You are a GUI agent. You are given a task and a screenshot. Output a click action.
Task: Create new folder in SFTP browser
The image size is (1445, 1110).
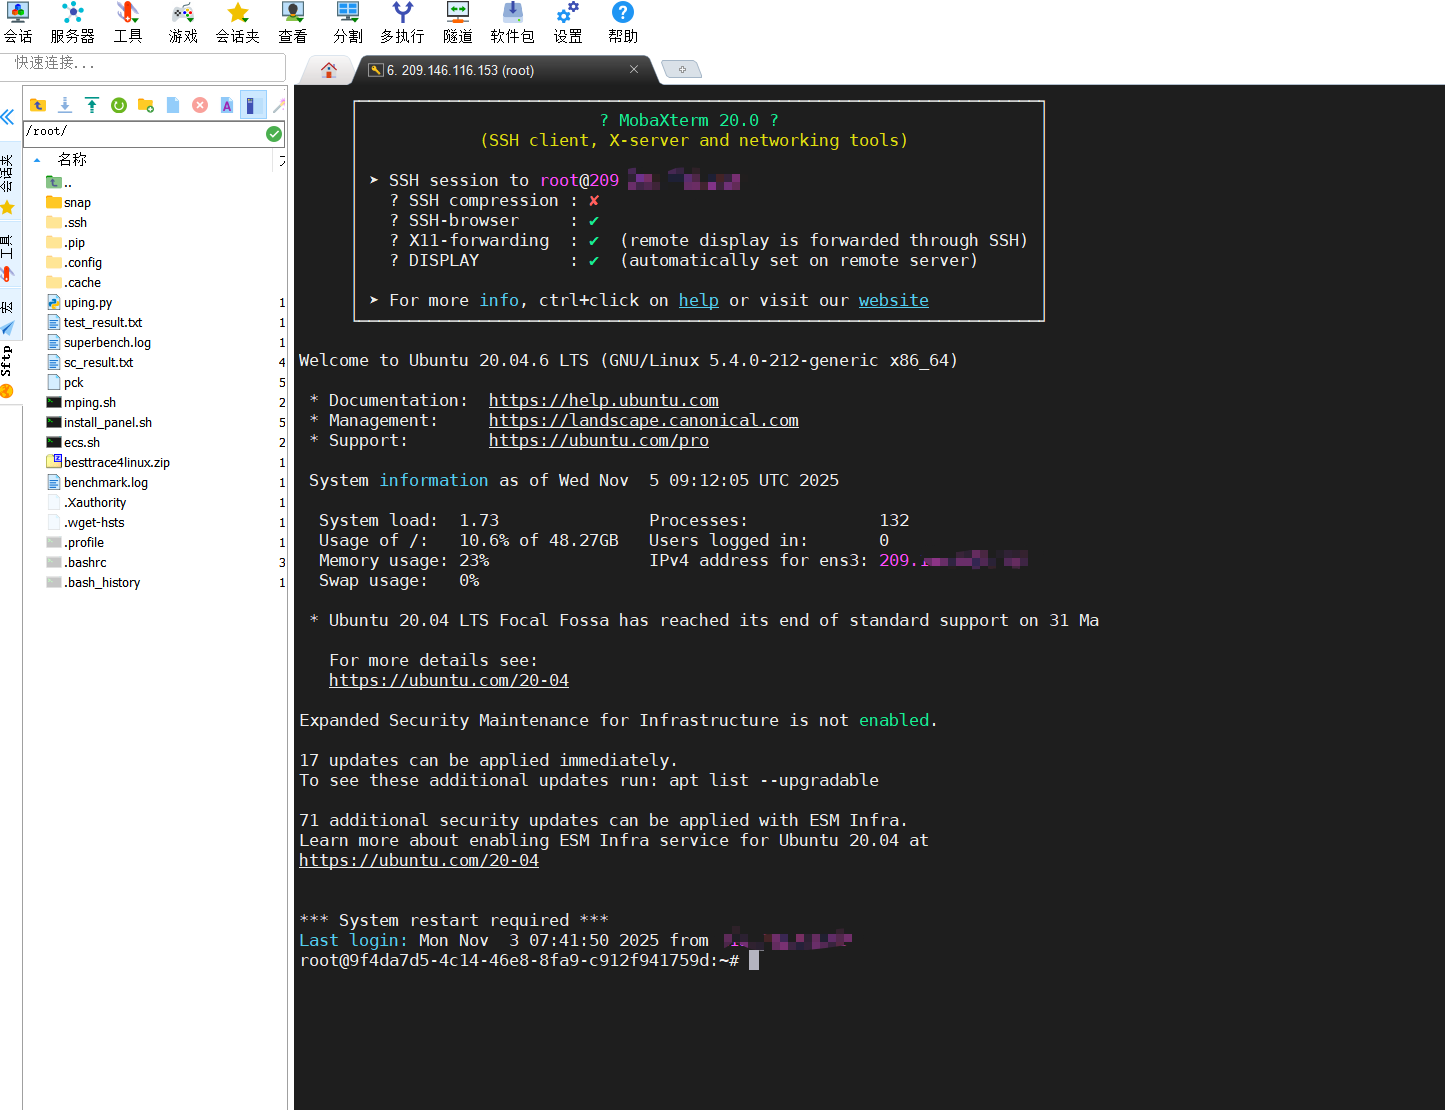[146, 105]
